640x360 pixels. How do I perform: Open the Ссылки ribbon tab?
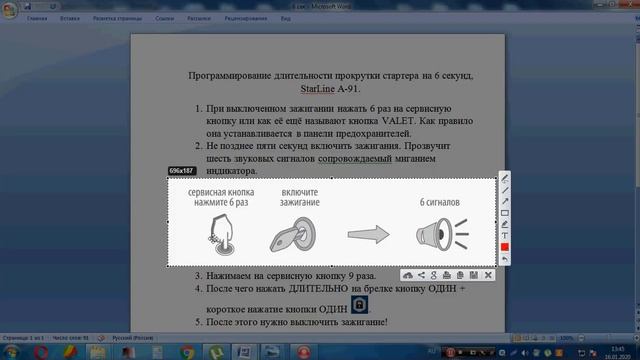(x=164, y=18)
